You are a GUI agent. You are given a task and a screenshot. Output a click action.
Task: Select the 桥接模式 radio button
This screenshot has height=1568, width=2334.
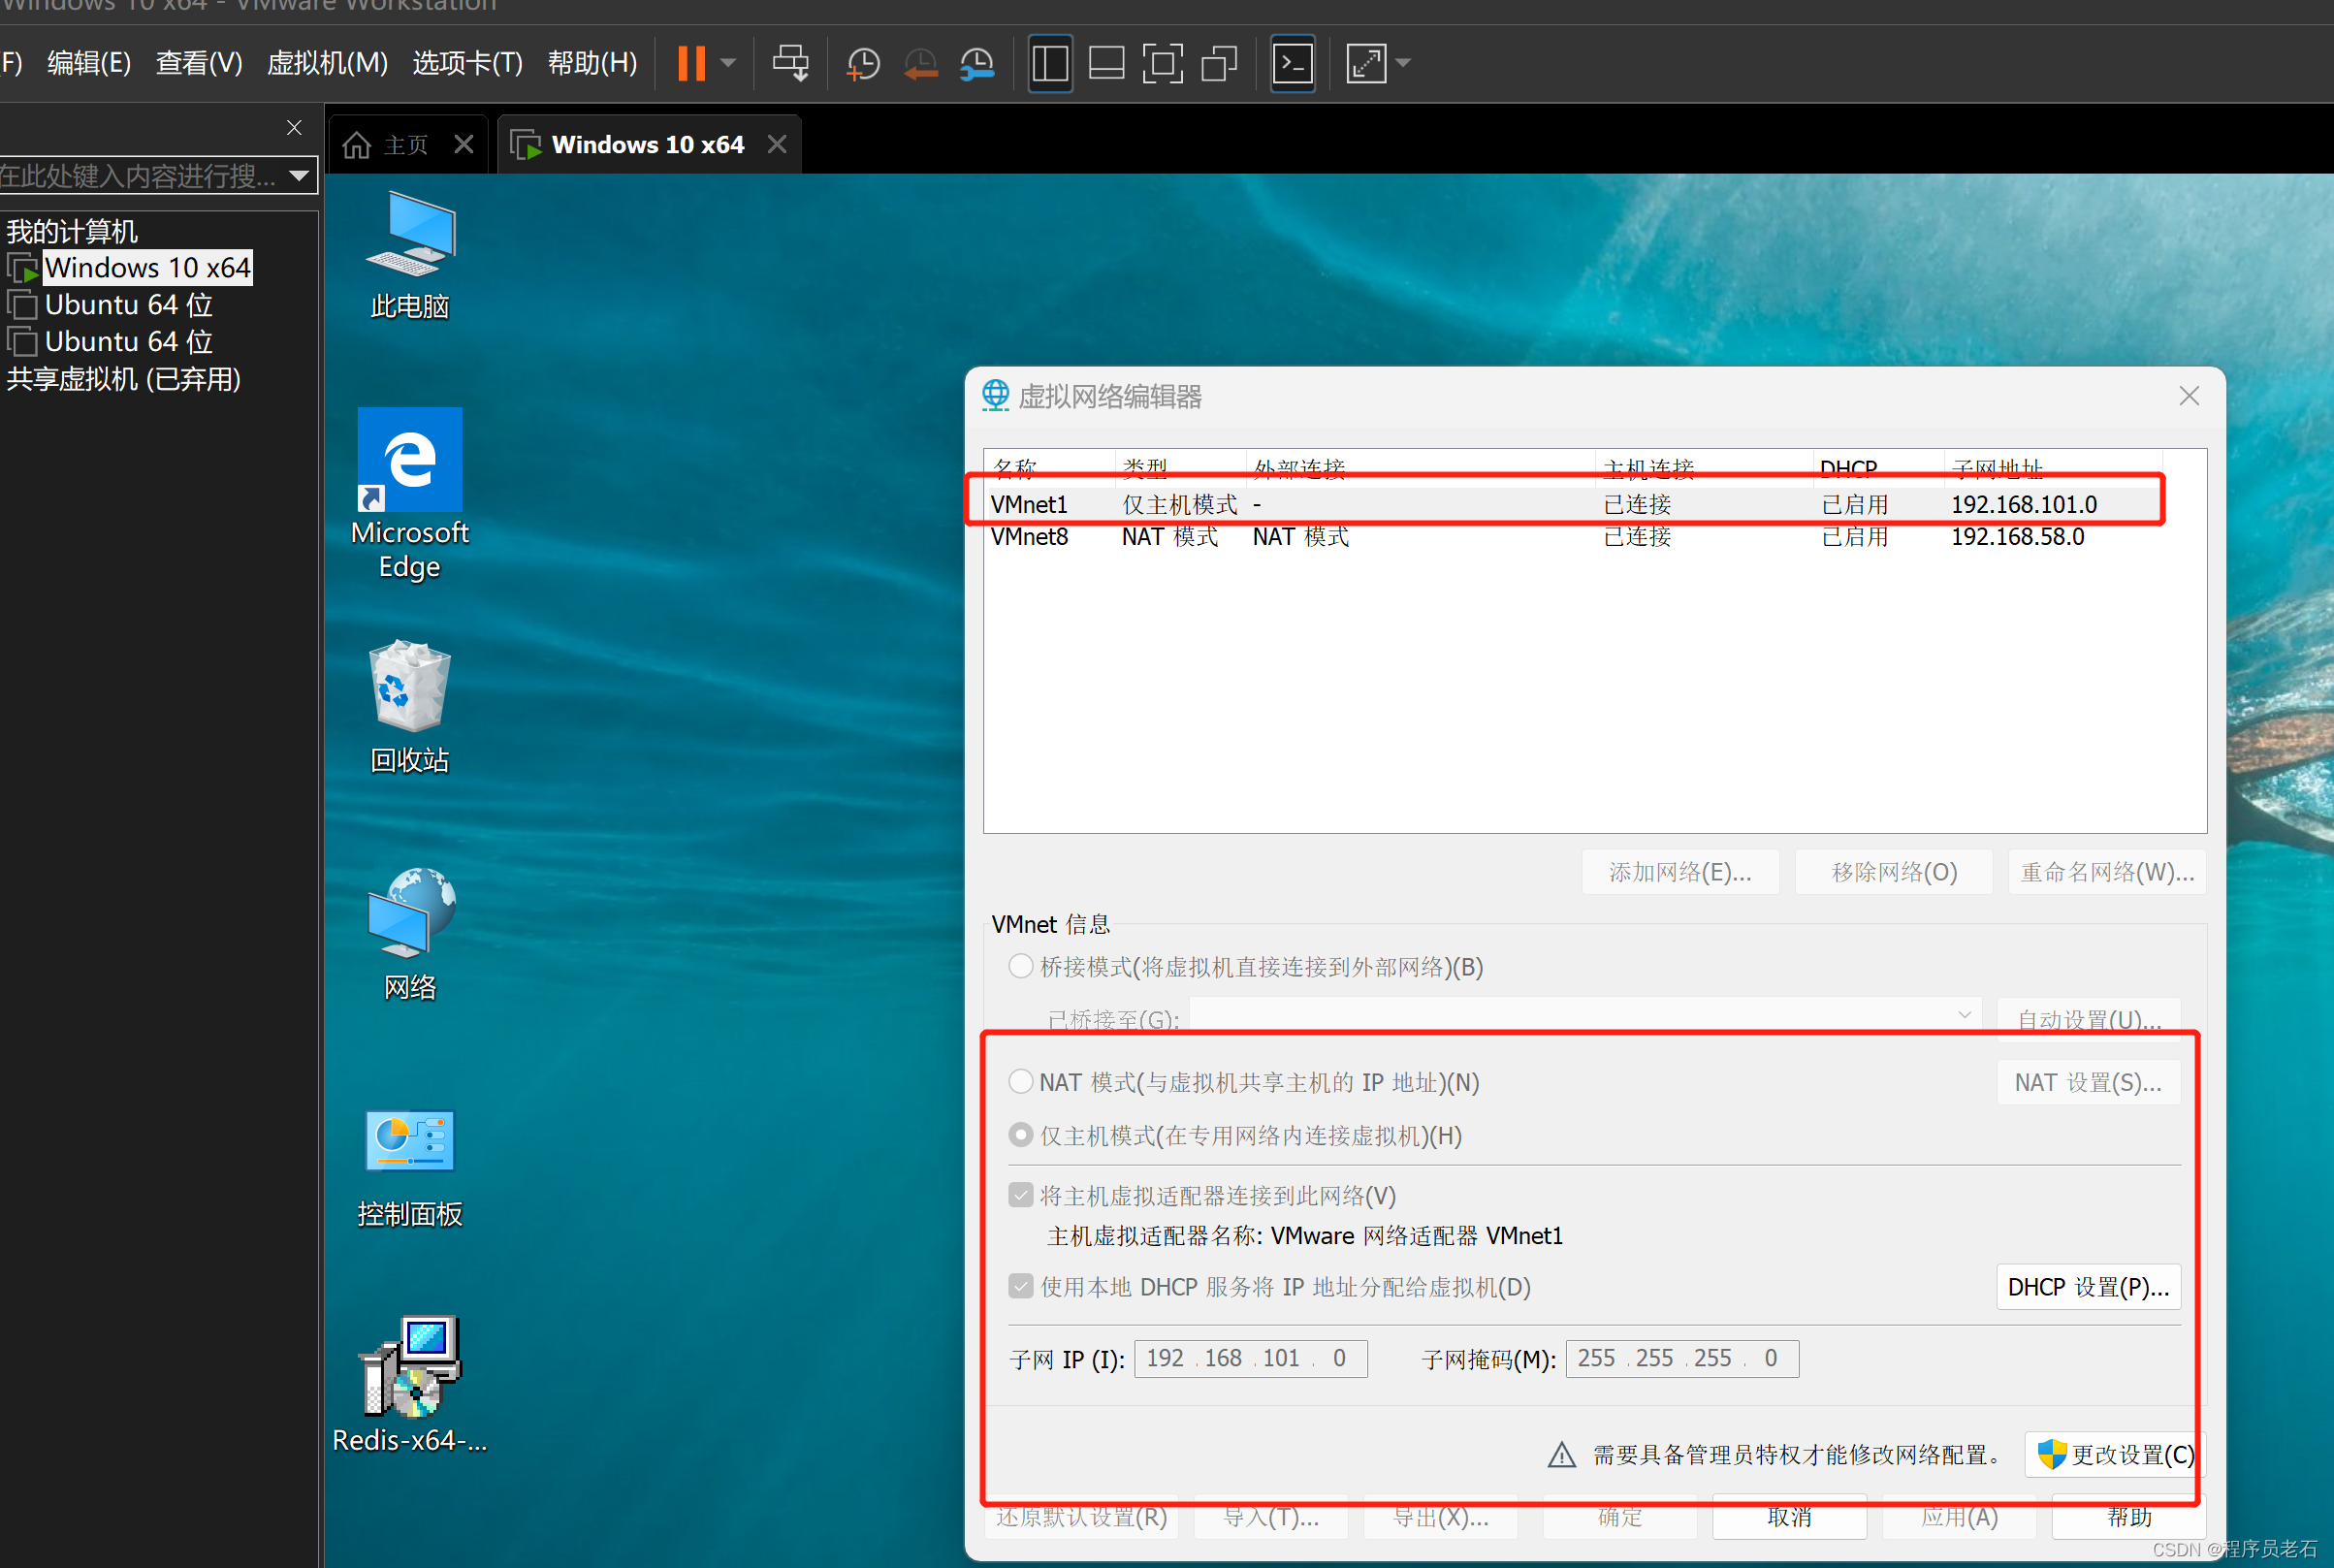click(x=1020, y=966)
